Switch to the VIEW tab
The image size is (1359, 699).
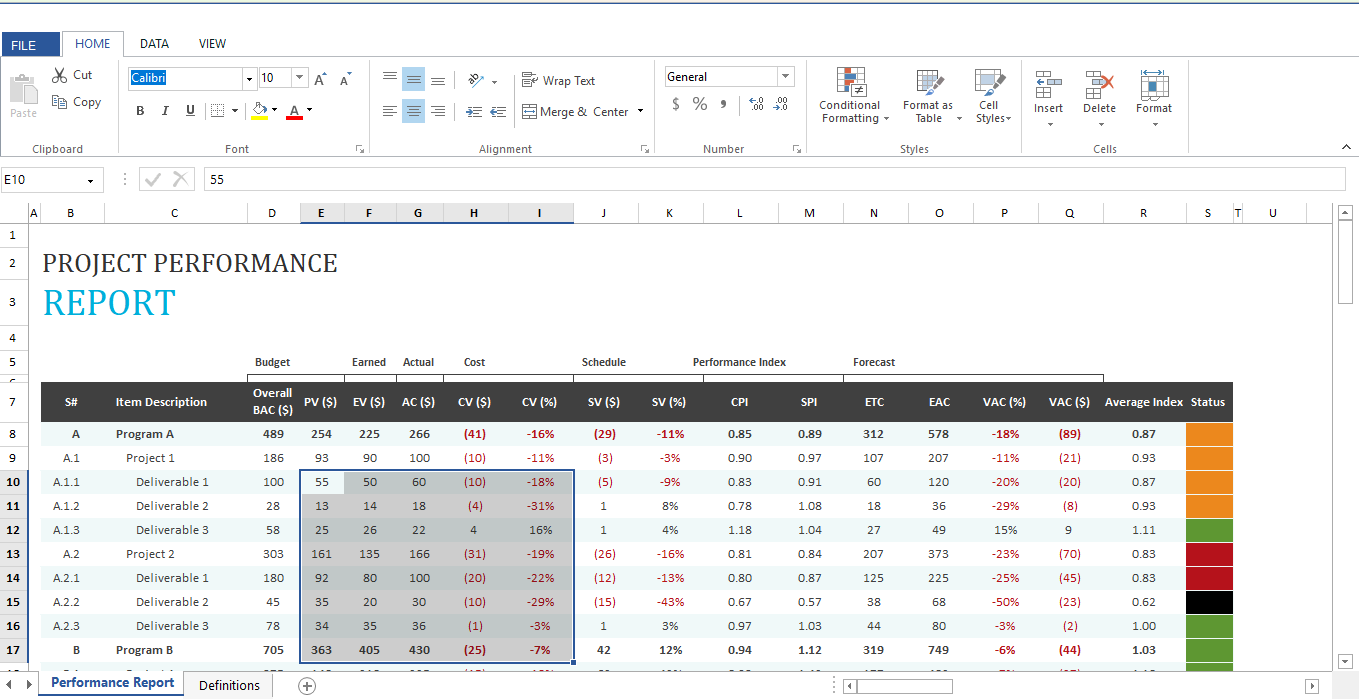pos(212,44)
